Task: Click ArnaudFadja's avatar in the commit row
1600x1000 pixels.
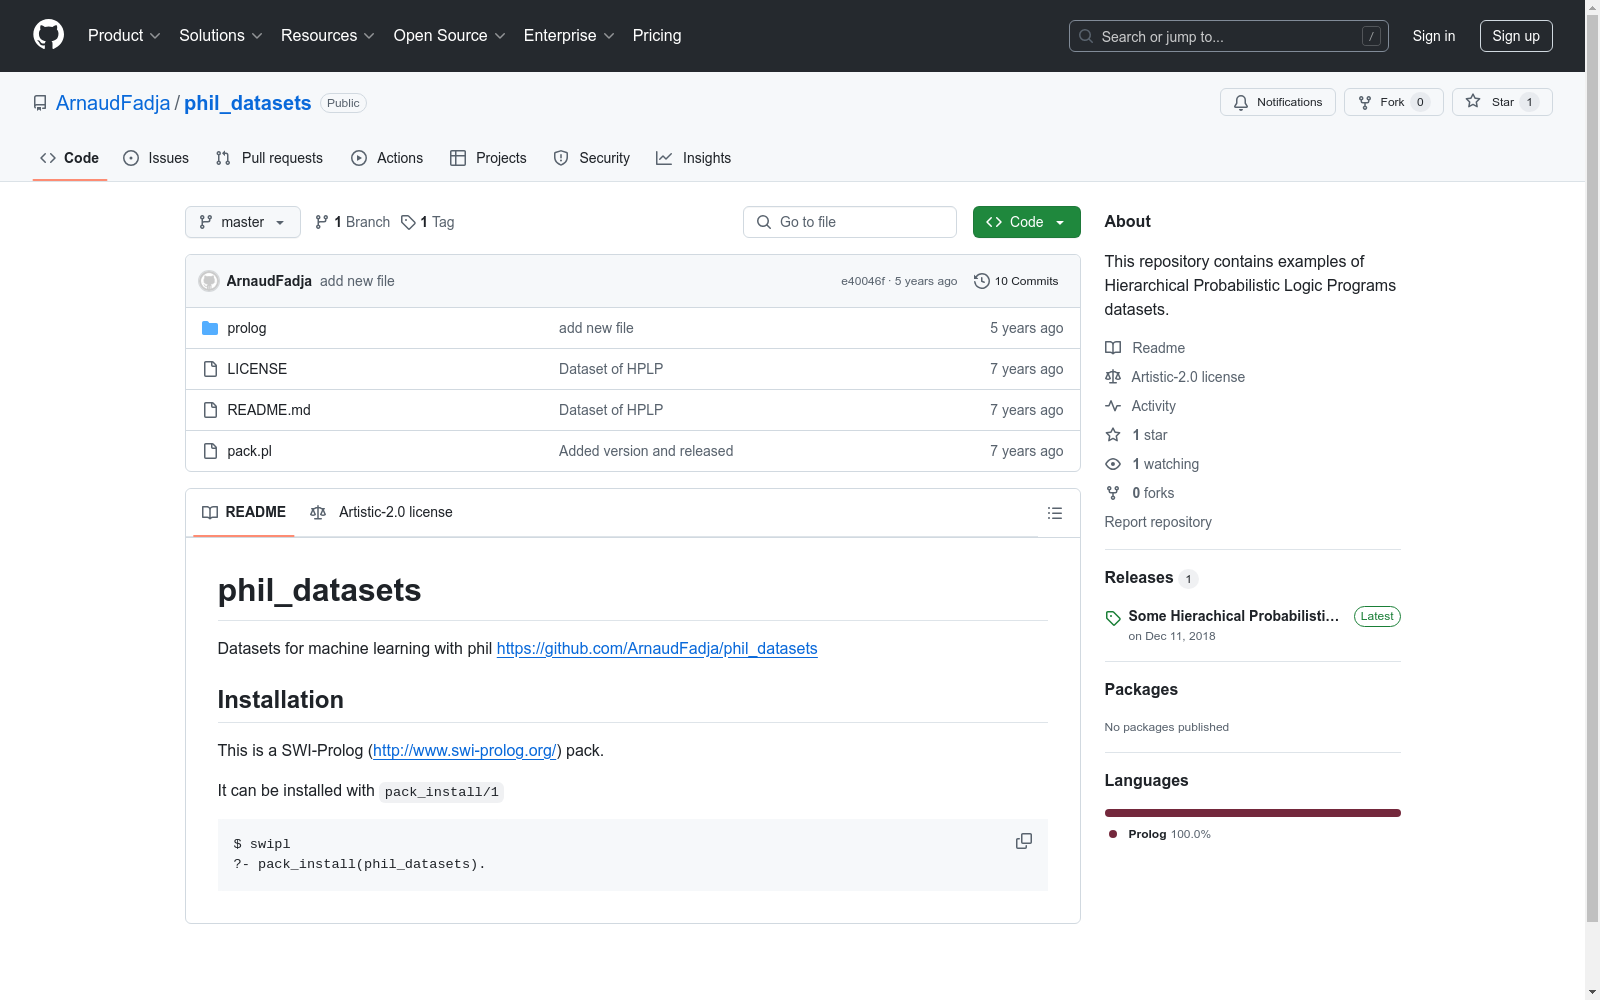Action: 209,281
